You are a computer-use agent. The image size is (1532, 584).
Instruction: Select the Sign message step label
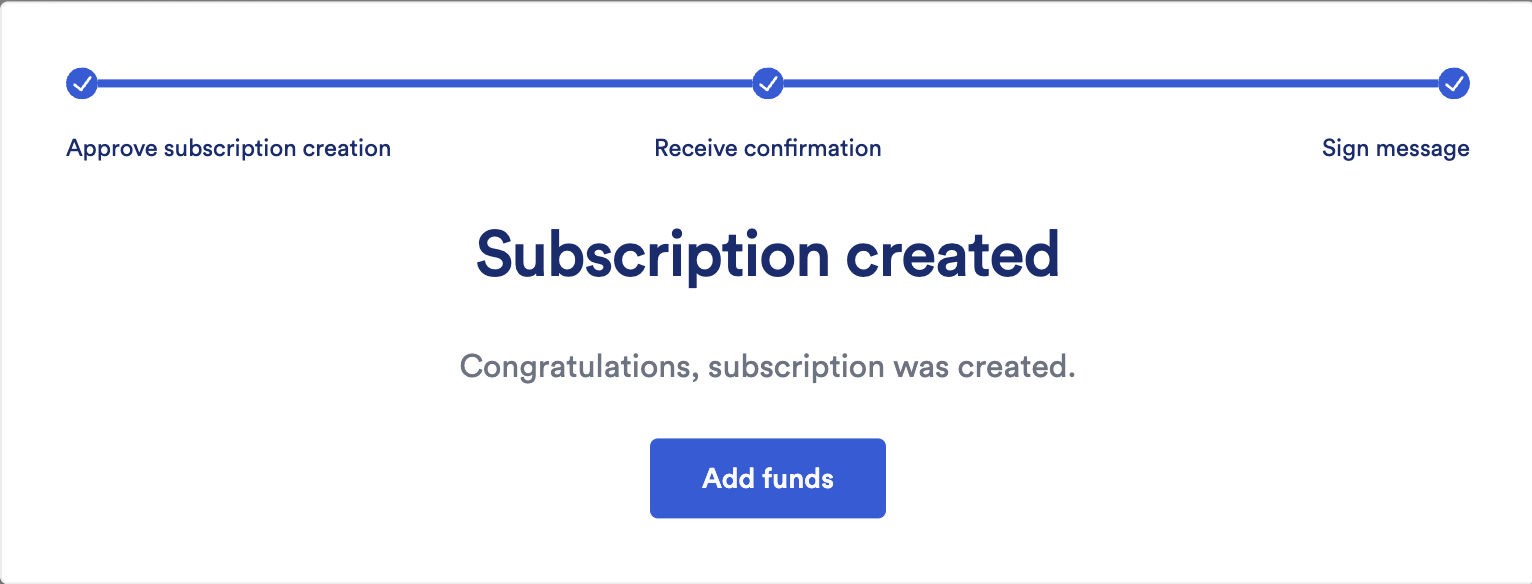click(1396, 149)
